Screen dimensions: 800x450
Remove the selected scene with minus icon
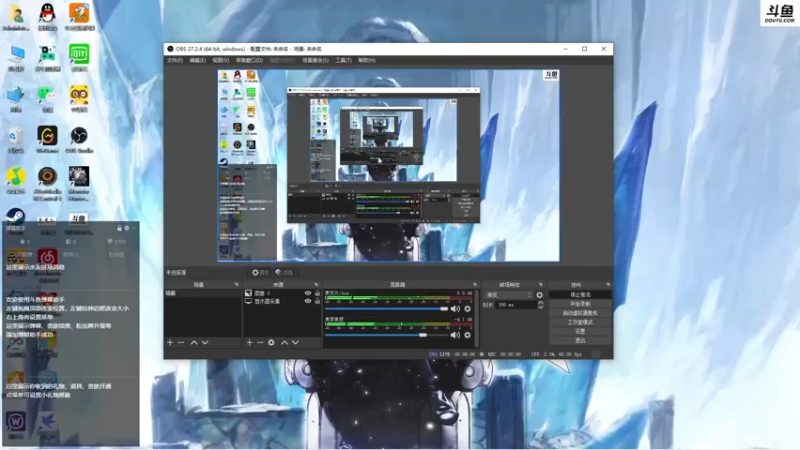pos(181,342)
